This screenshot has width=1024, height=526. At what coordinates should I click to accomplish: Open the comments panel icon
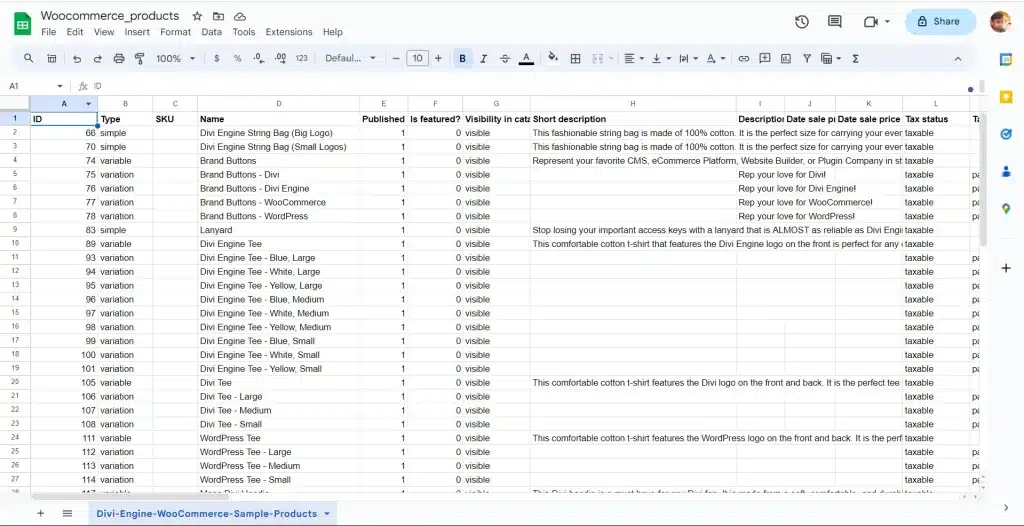(835, 22)
